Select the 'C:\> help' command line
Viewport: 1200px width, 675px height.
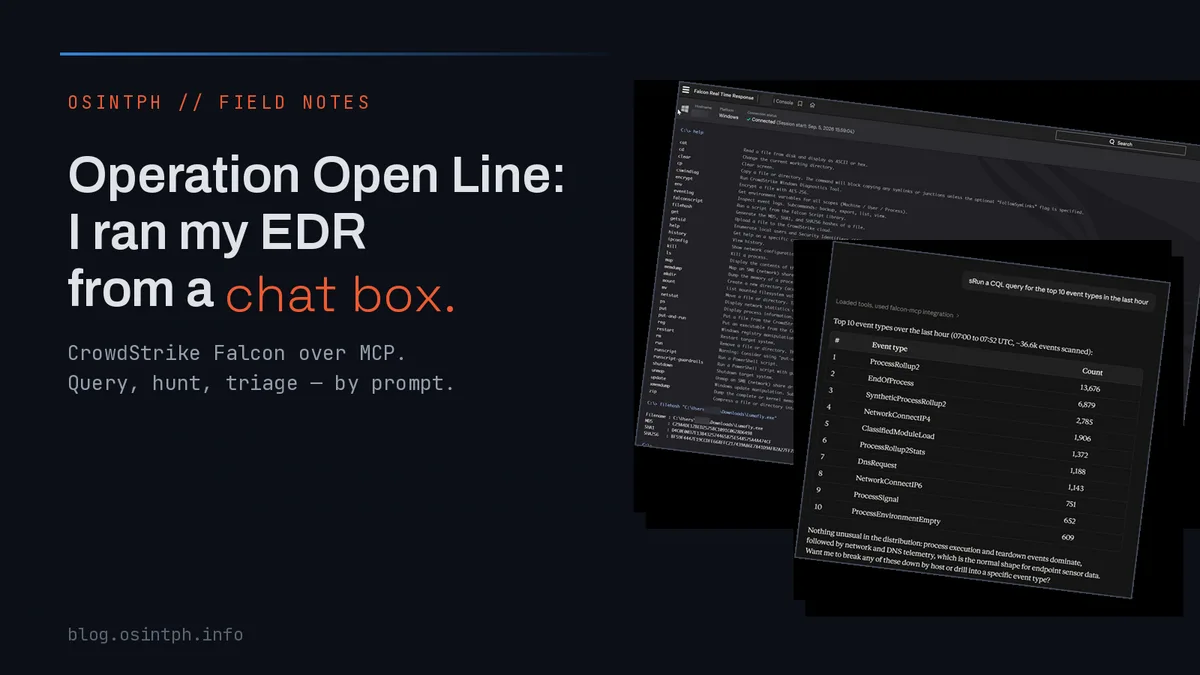click(692, 131)
